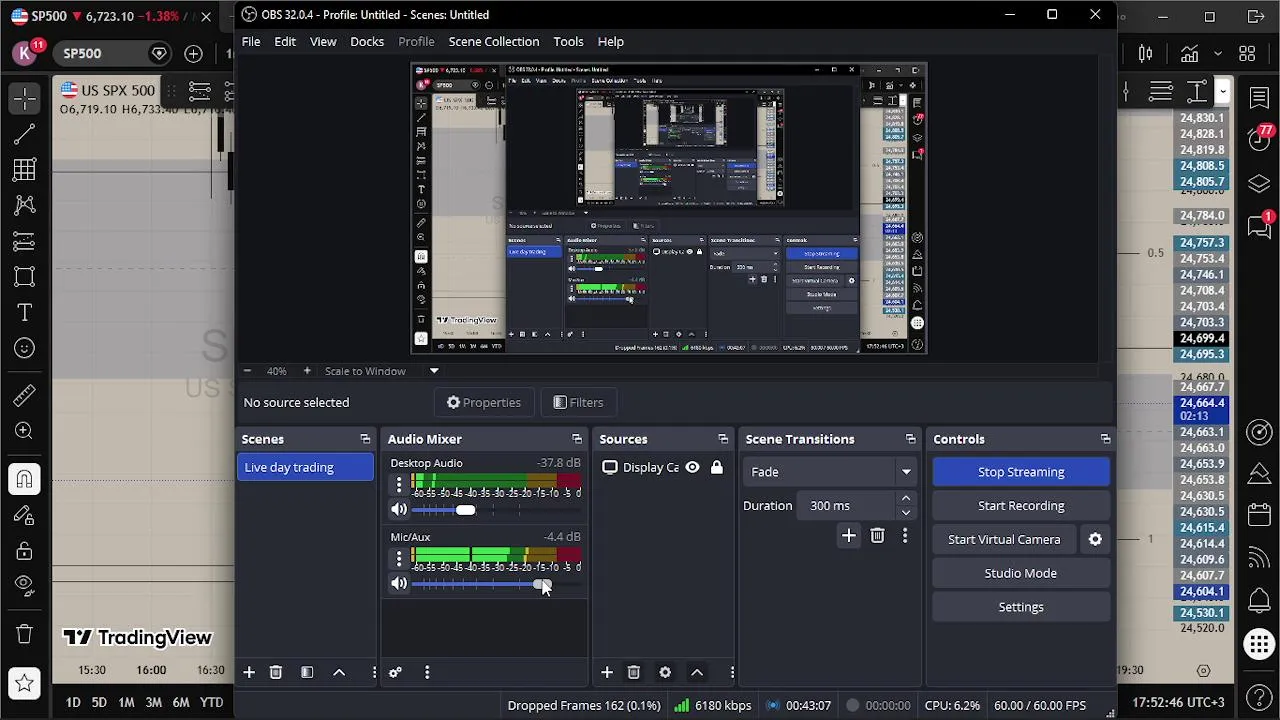Image resolution: width=1280 pixels, height=720 pixels.
Task: Click the Desktop Audio volume slider
Action: pos(495,510)
